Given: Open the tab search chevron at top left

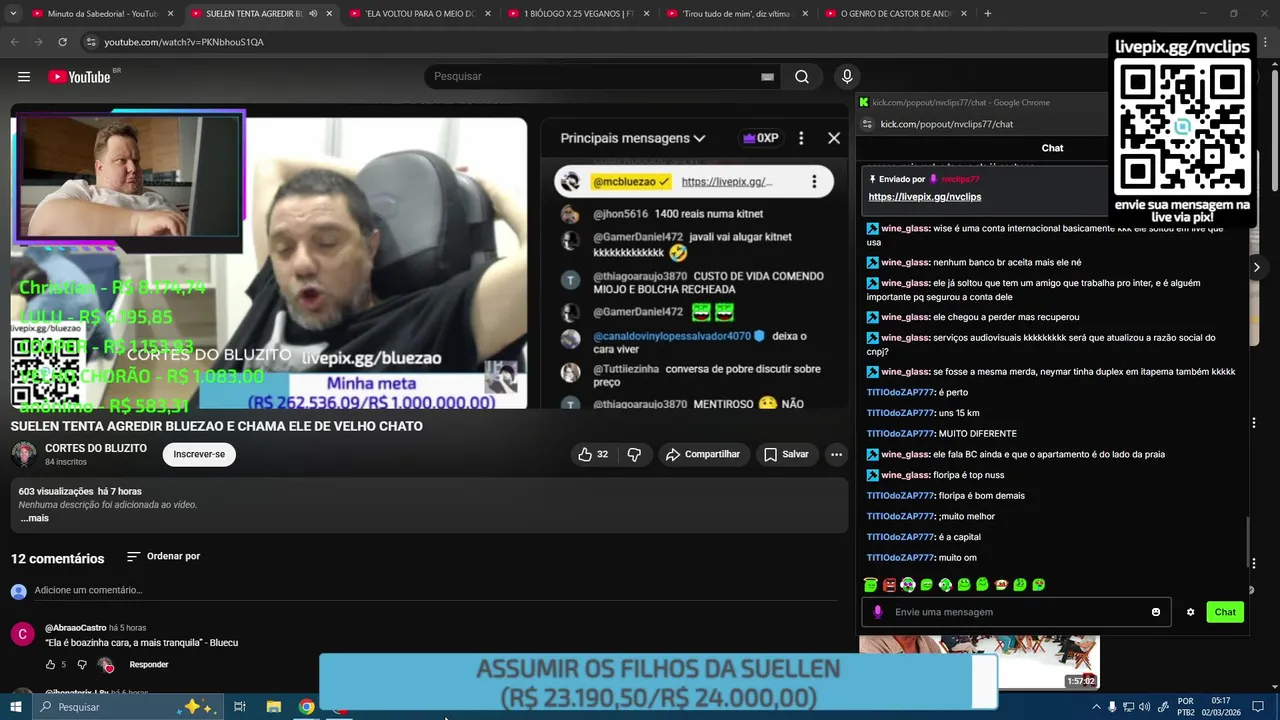Looking at the screenshot, I should point(13,14).
